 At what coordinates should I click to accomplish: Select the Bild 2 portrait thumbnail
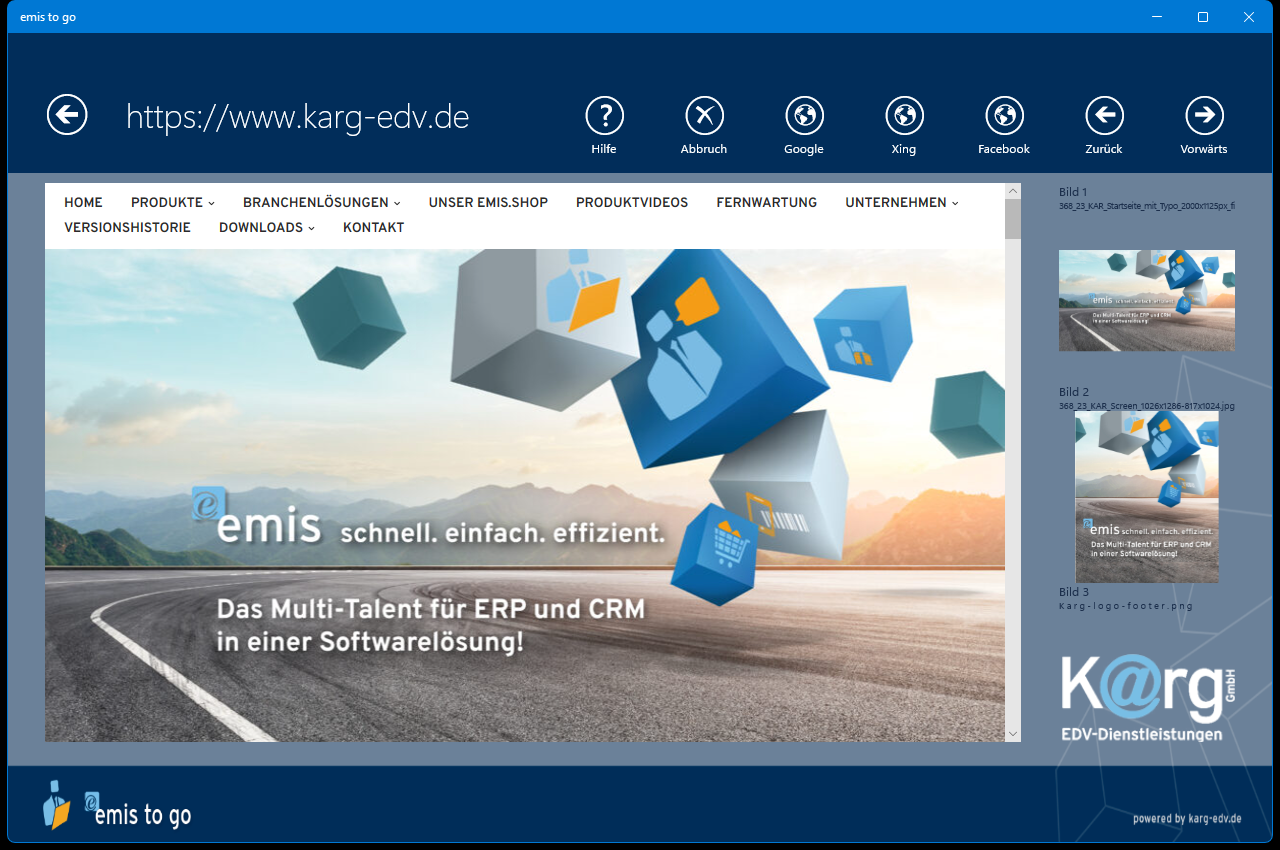tap(1147, 497)
